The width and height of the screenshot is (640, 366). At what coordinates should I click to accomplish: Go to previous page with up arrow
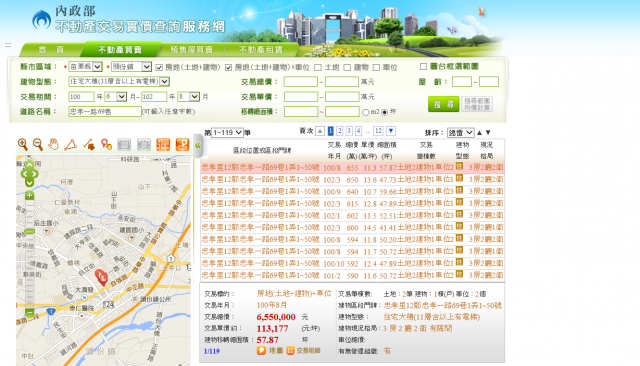click(x=320, y=131)
